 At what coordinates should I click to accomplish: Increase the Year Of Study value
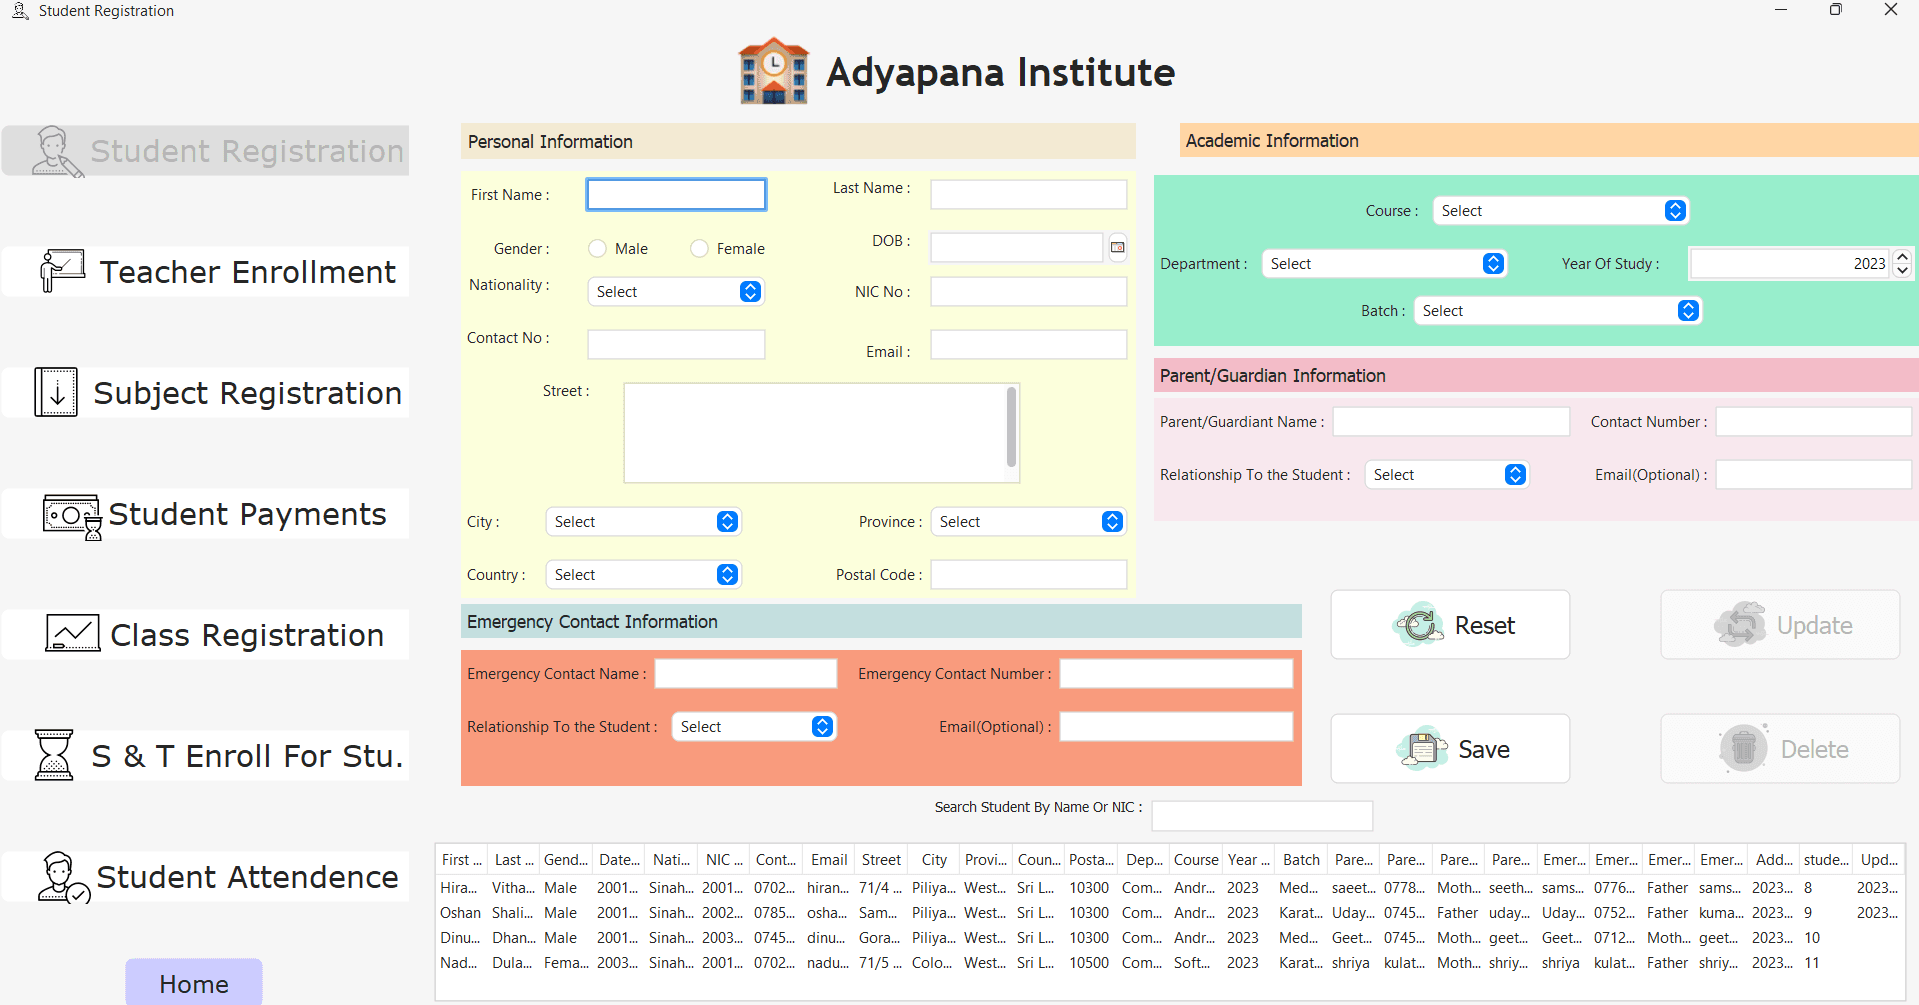[1903, 257]
